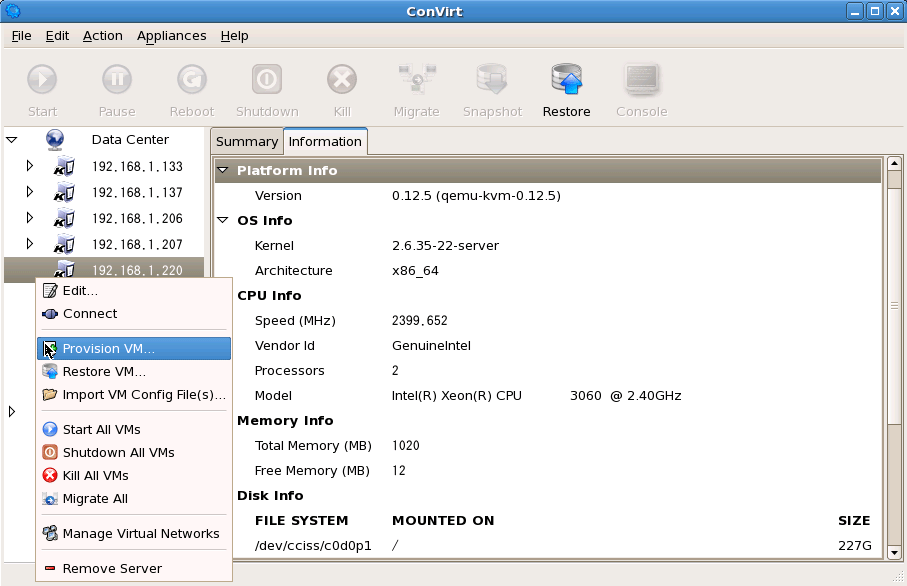The width and height of the screenshot is (907, 586).
Task: Select Import VM Config File(s)... entry
Action: (x=134, y=395)
